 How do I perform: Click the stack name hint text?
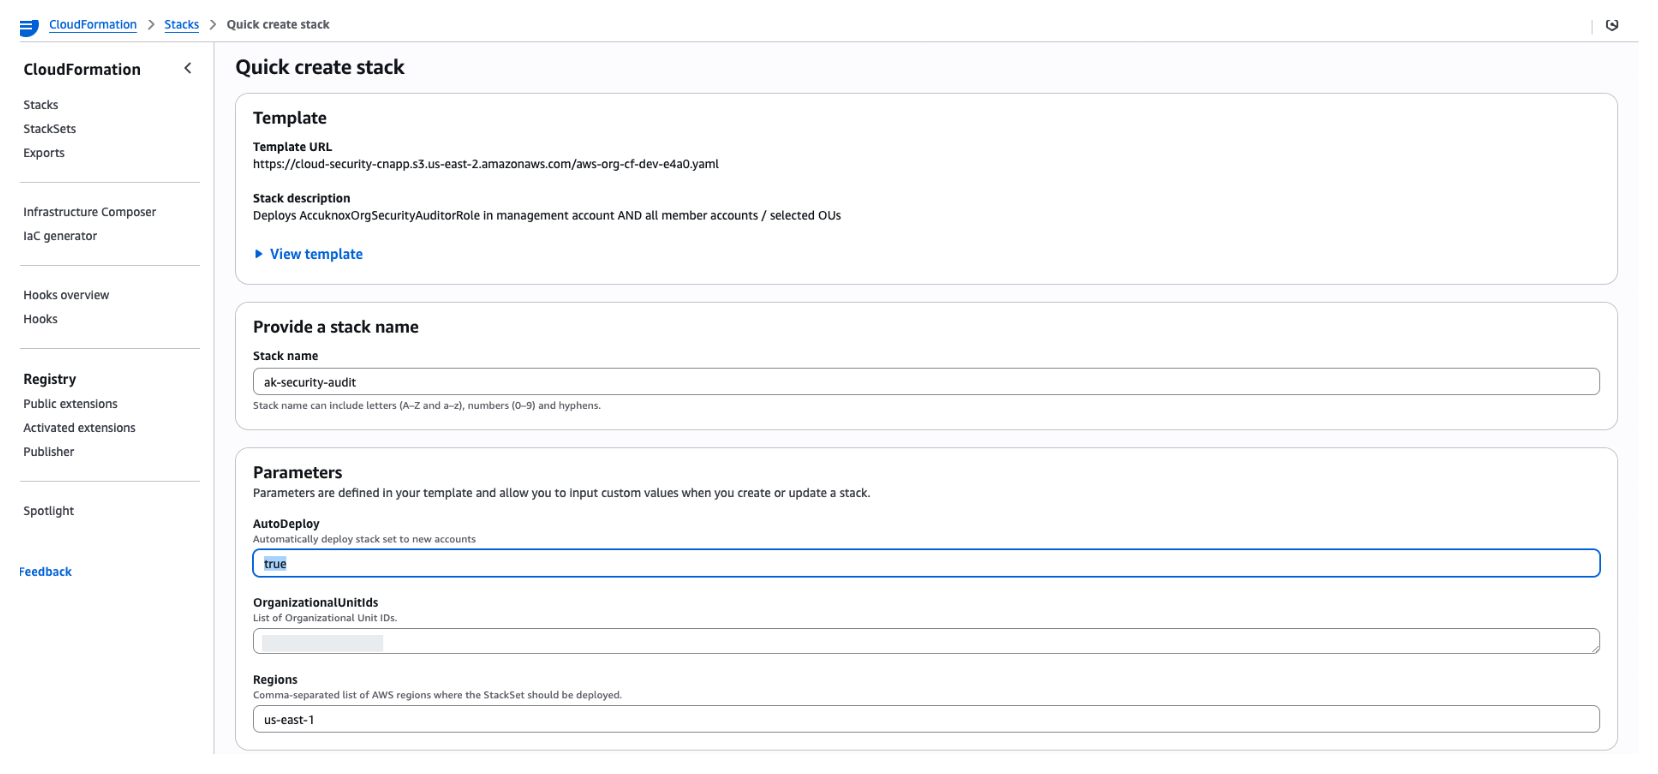pyautogui.click(x=427, y=406)
